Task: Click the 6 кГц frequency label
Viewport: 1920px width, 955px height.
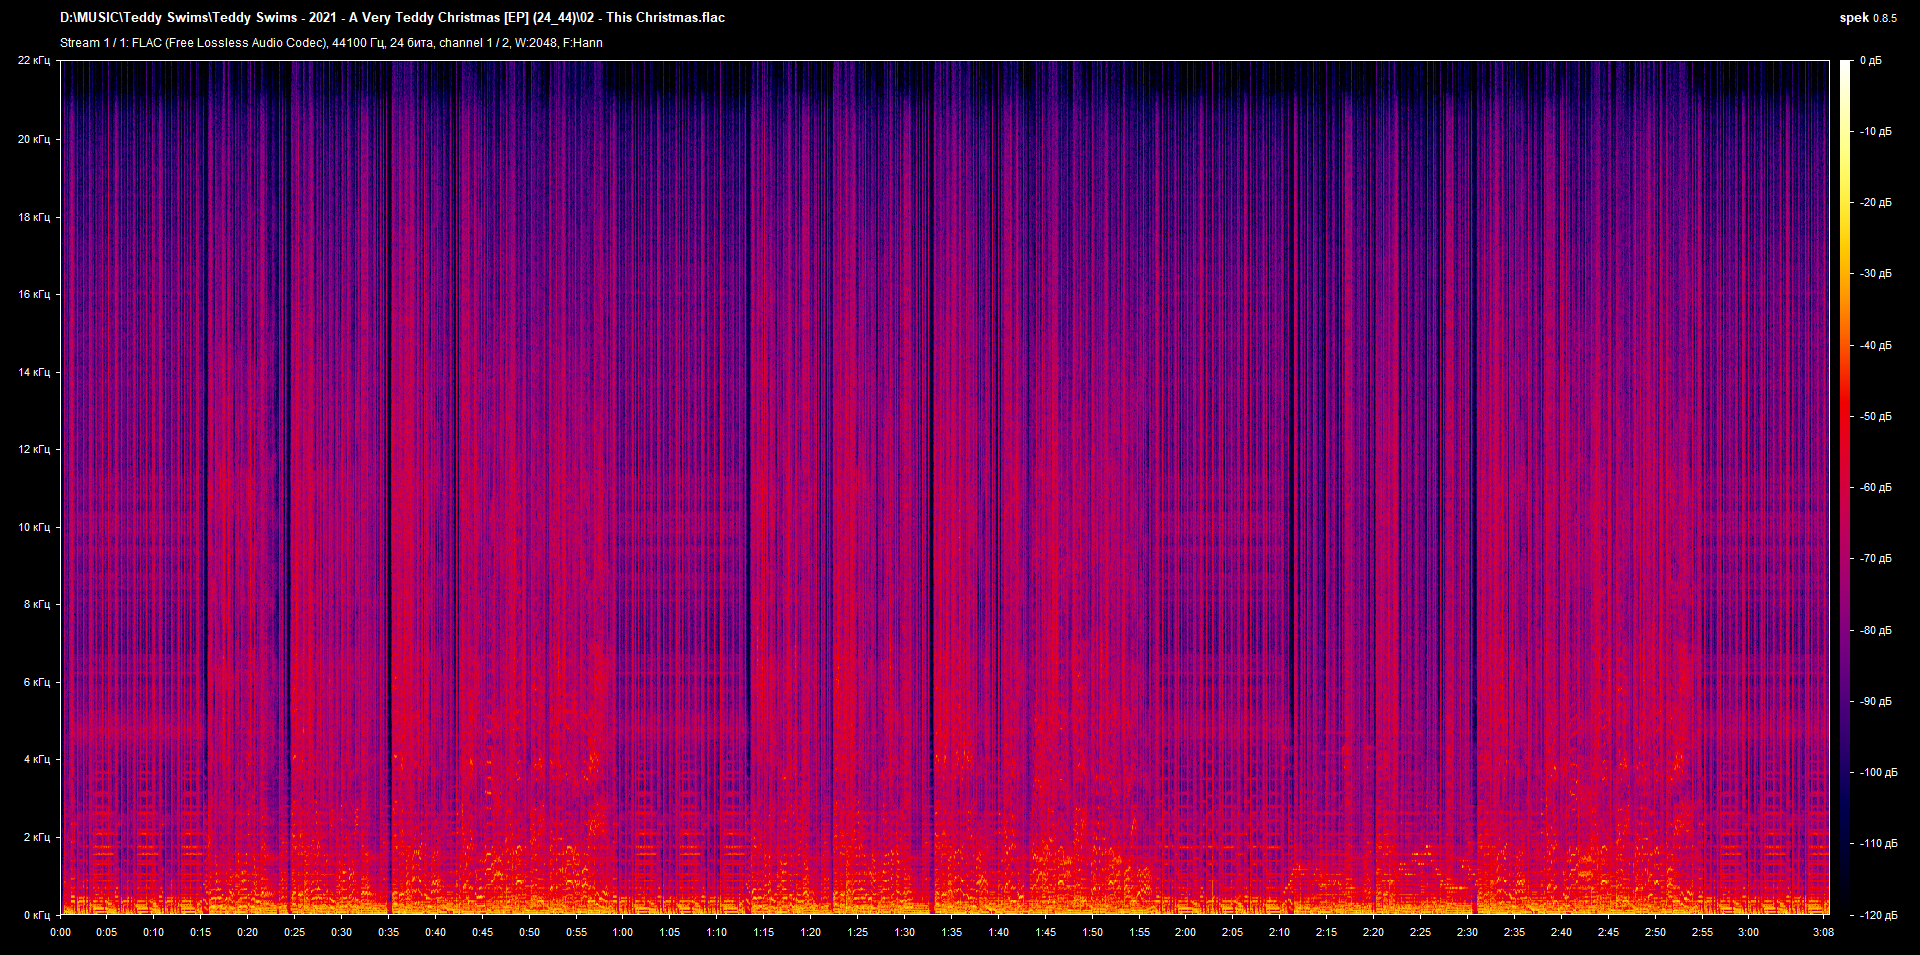Action: (x=37, y=682)
